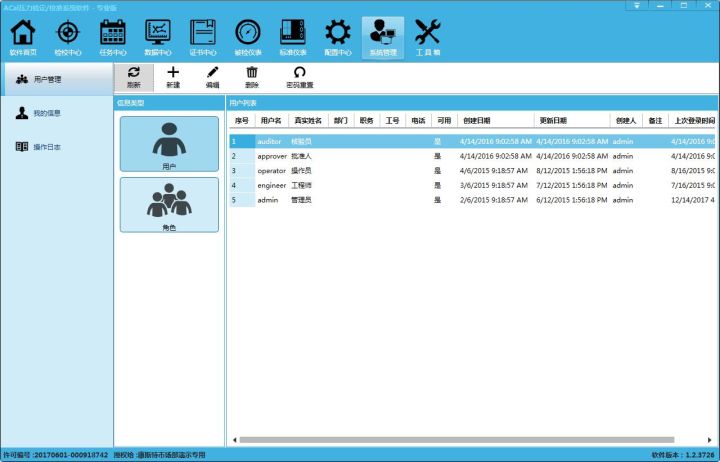Click the 刷新 refresh toolbar button

133,77
